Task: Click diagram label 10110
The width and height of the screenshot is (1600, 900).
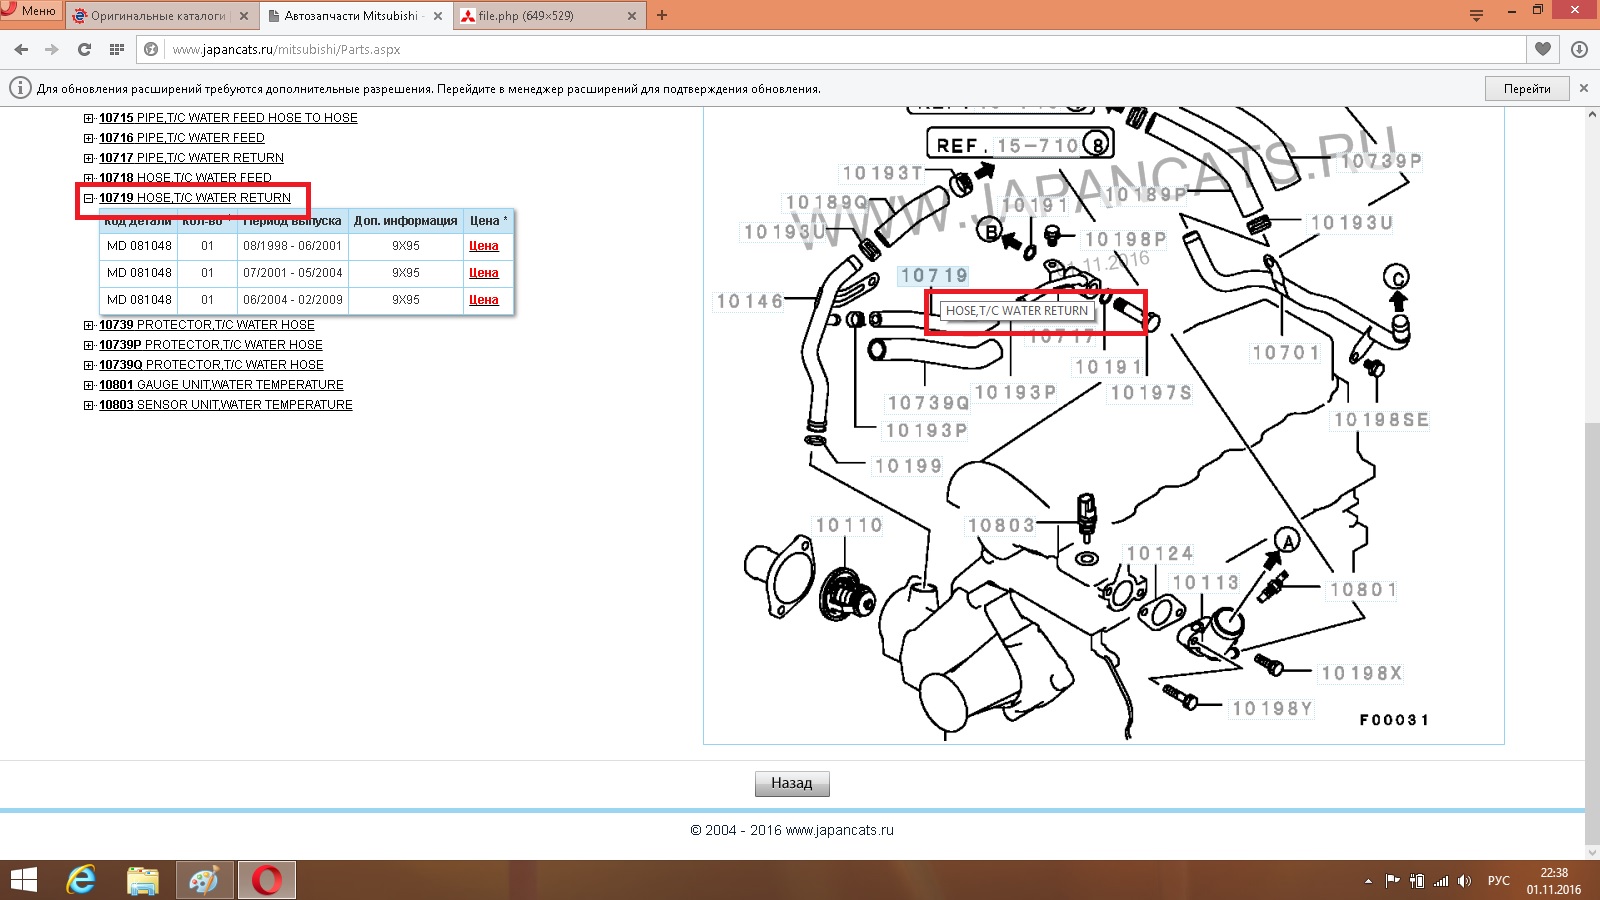Action: [849, 525]
